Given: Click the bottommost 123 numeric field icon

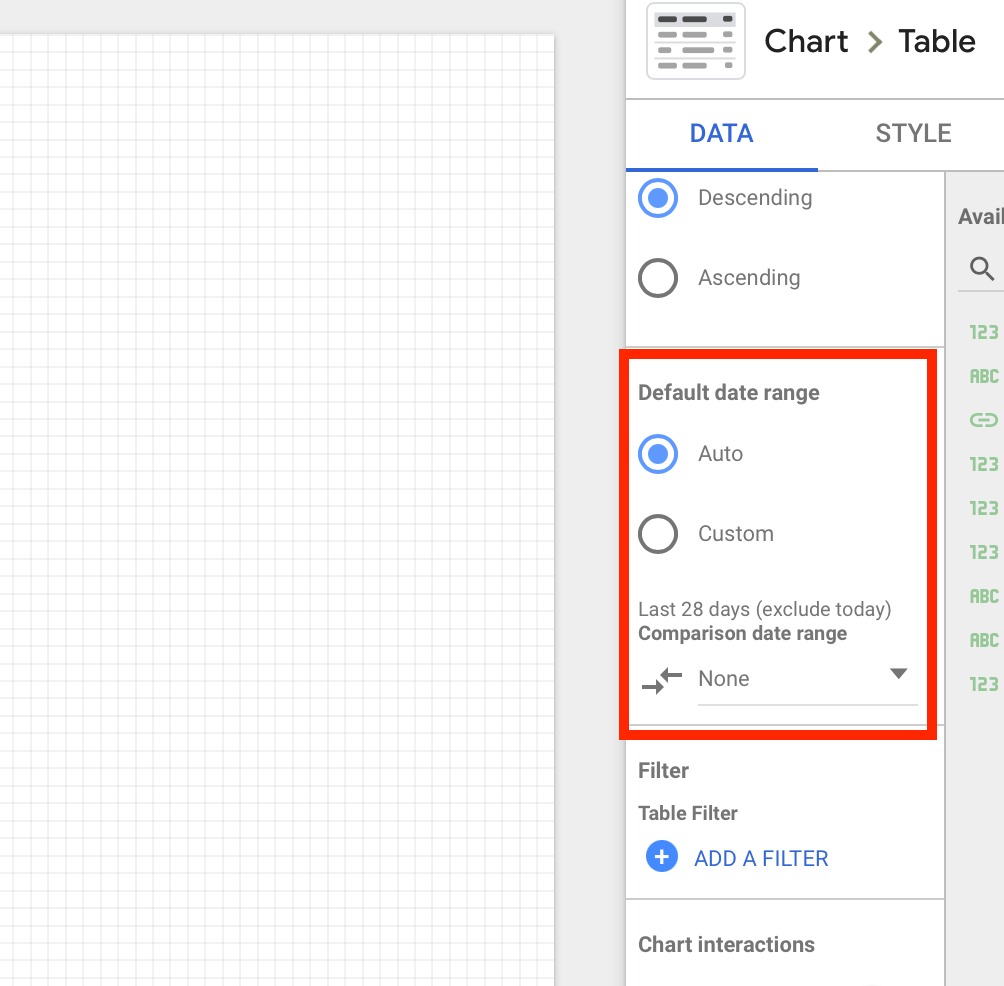Looking at the screenshot, I should coord(984,684).
